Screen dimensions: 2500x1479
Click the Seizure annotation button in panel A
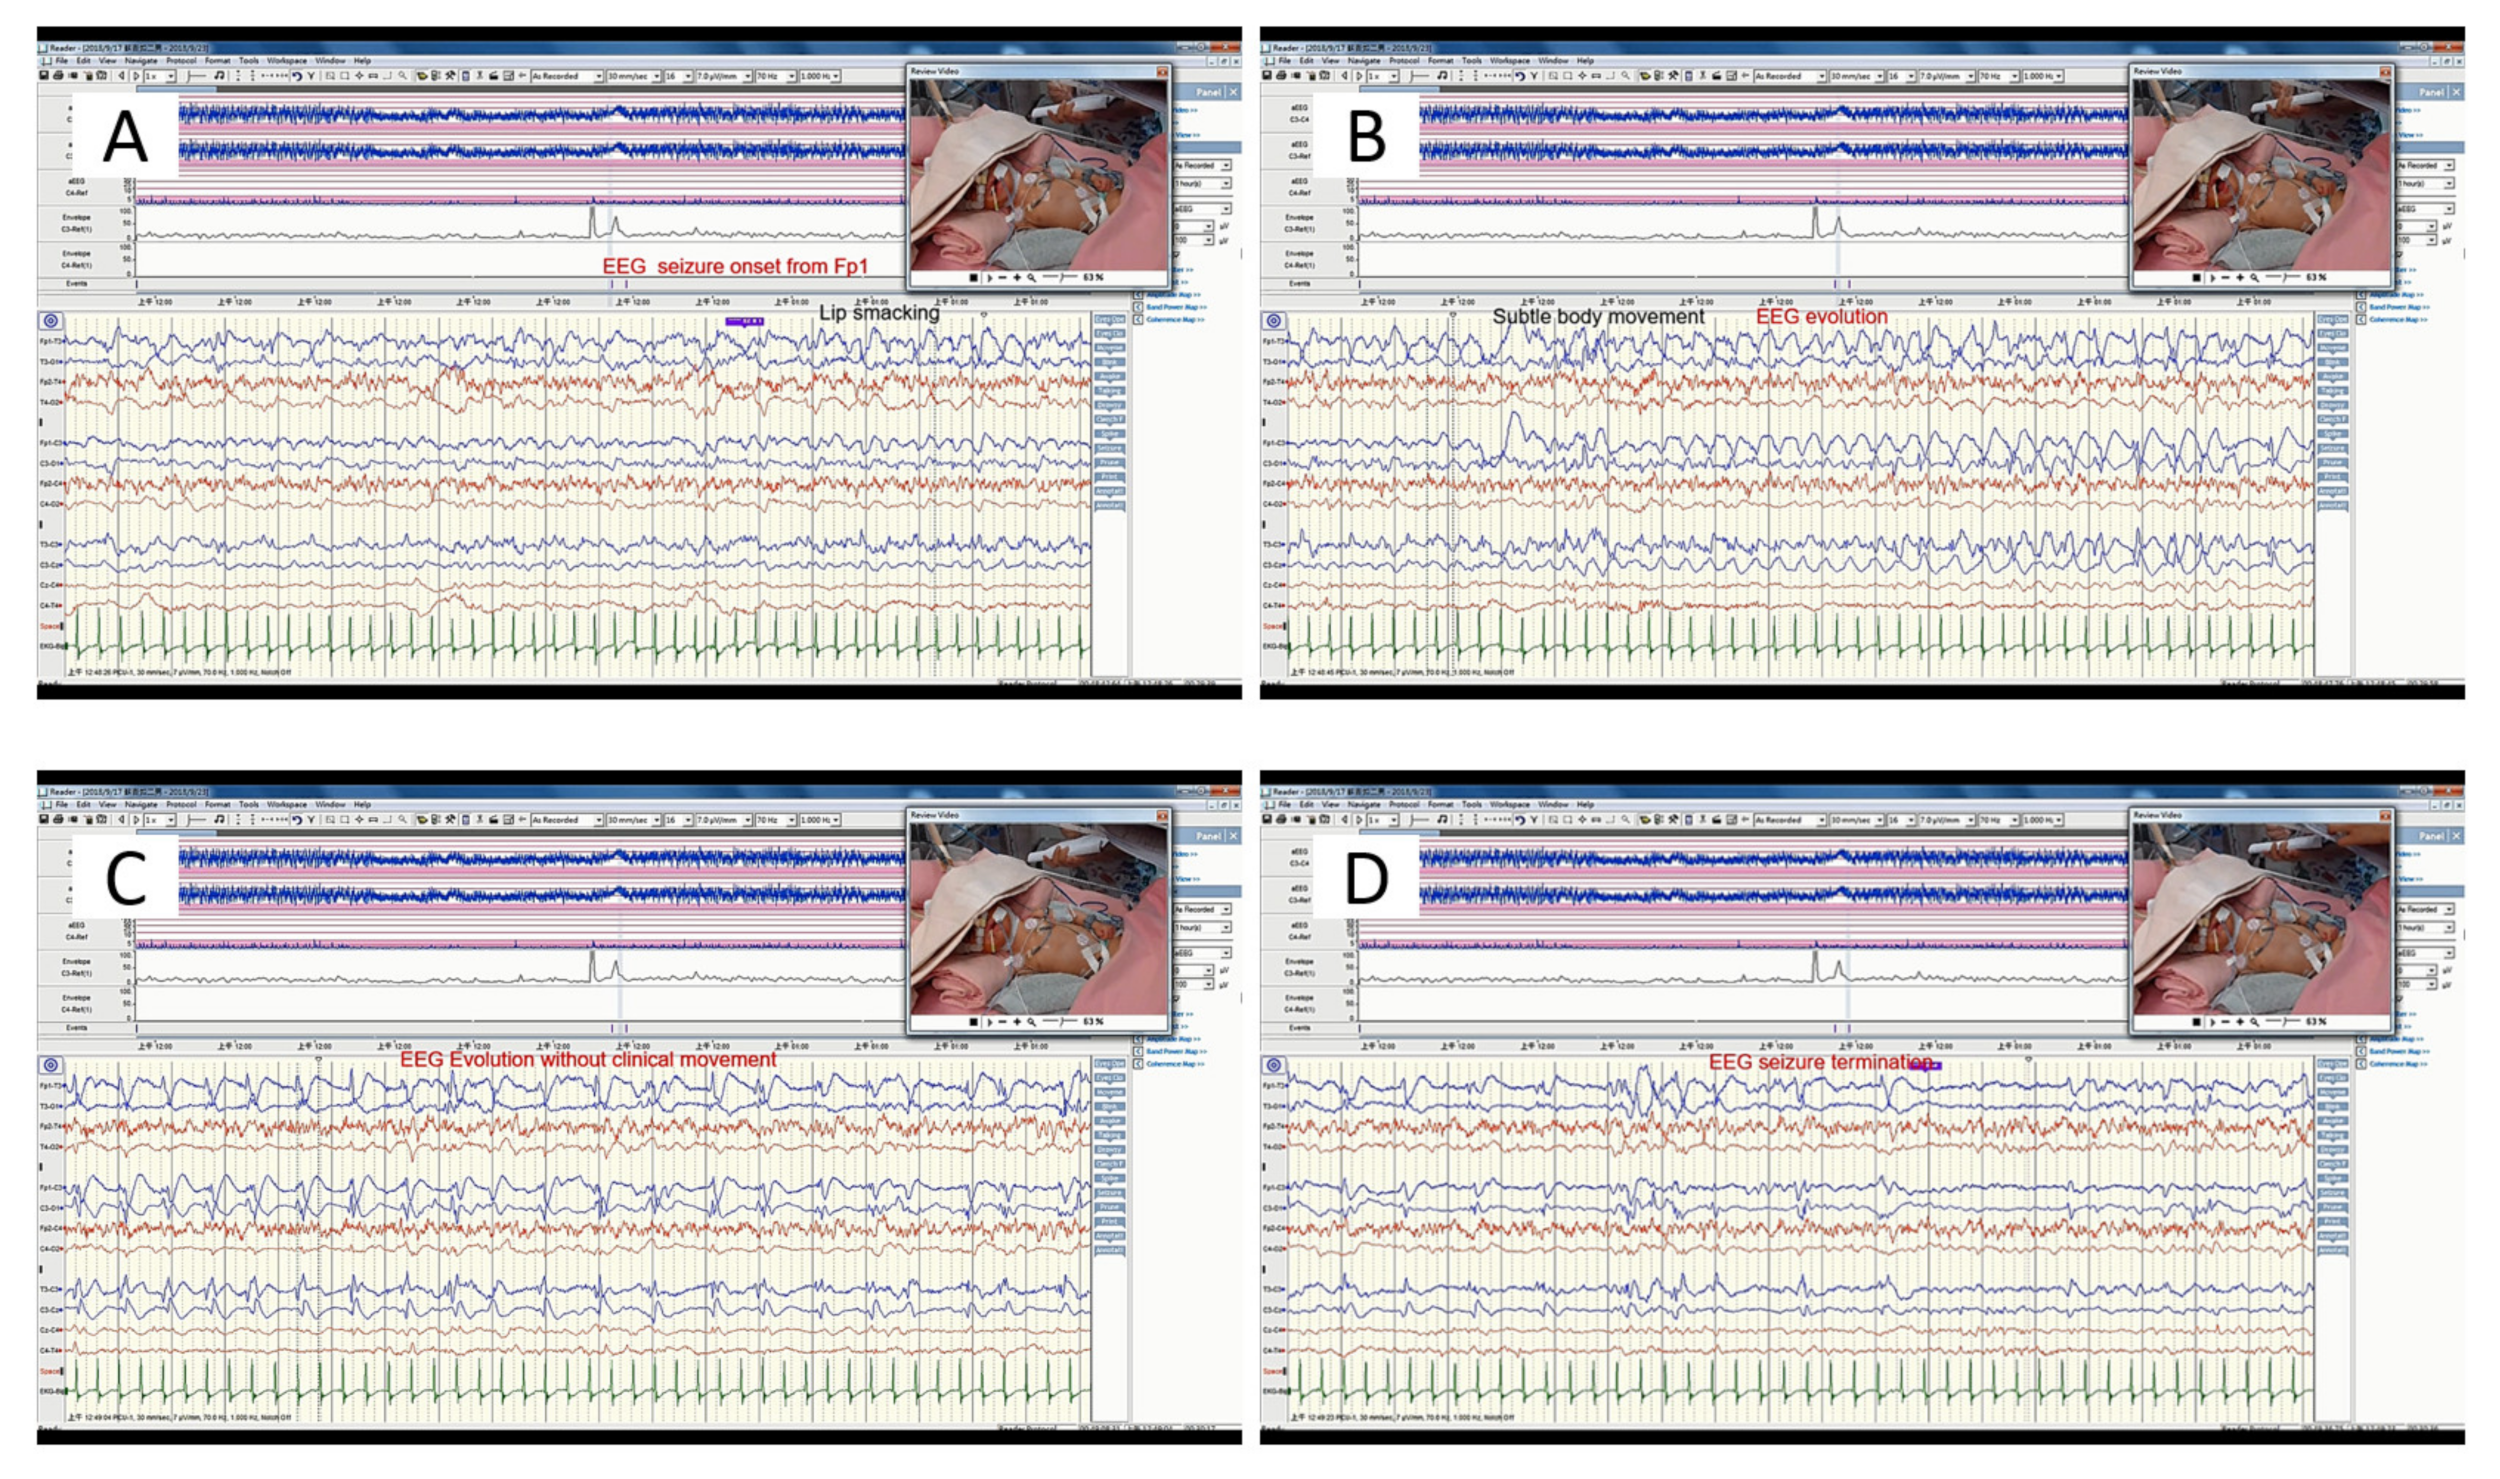click(1109, 448)
